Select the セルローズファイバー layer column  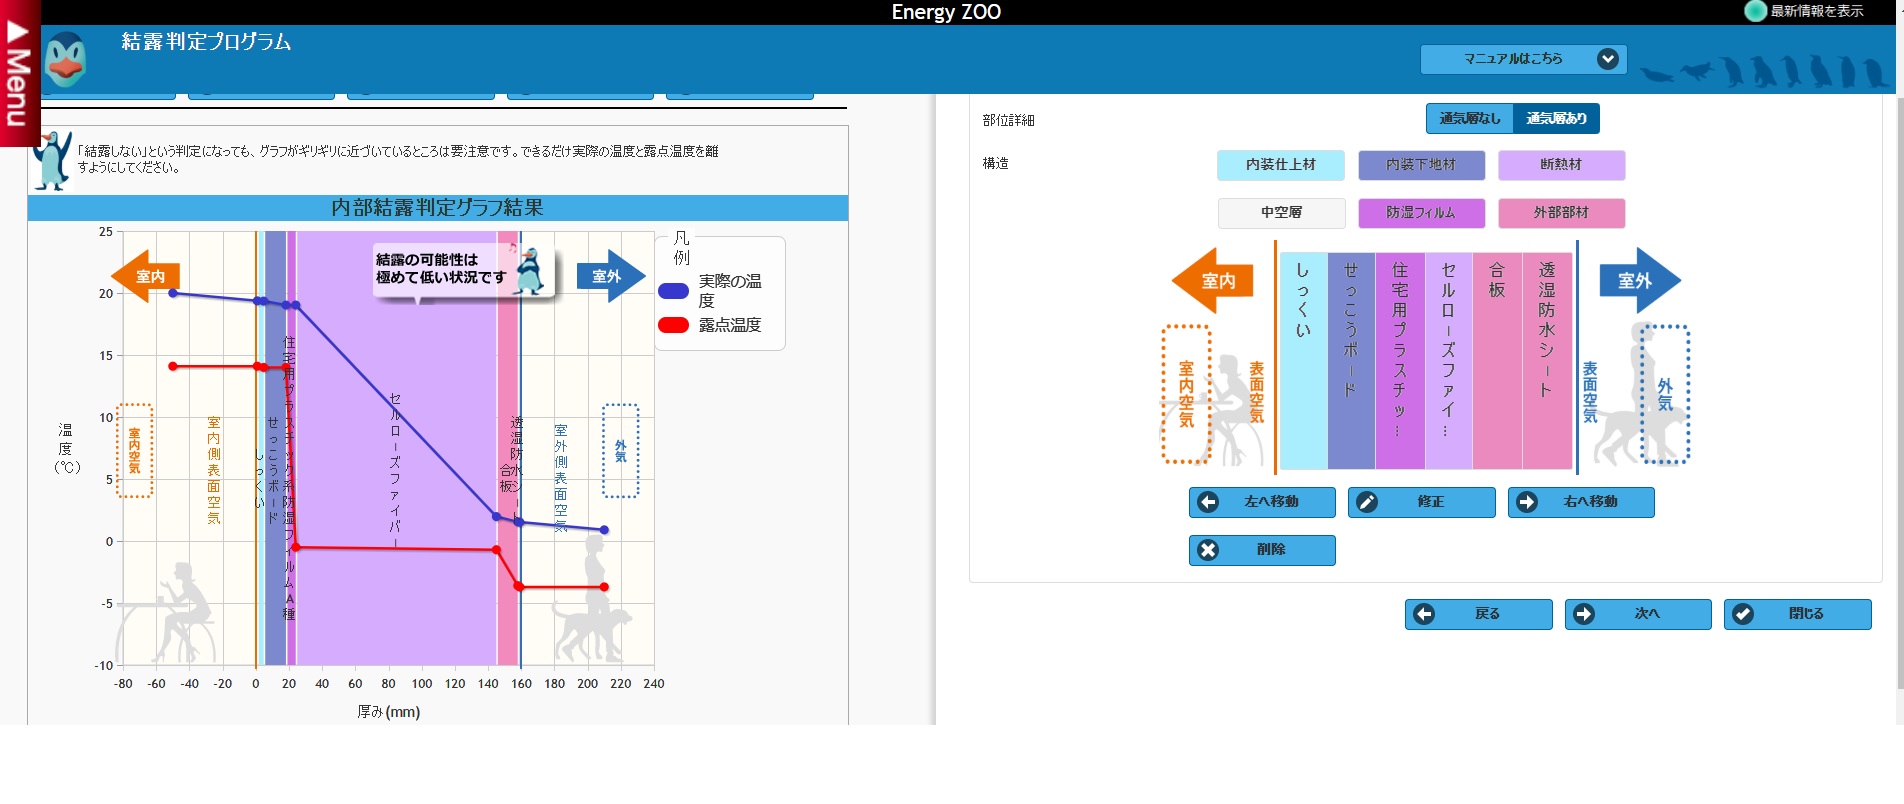pyautogui.click(x=1448, y=361)
